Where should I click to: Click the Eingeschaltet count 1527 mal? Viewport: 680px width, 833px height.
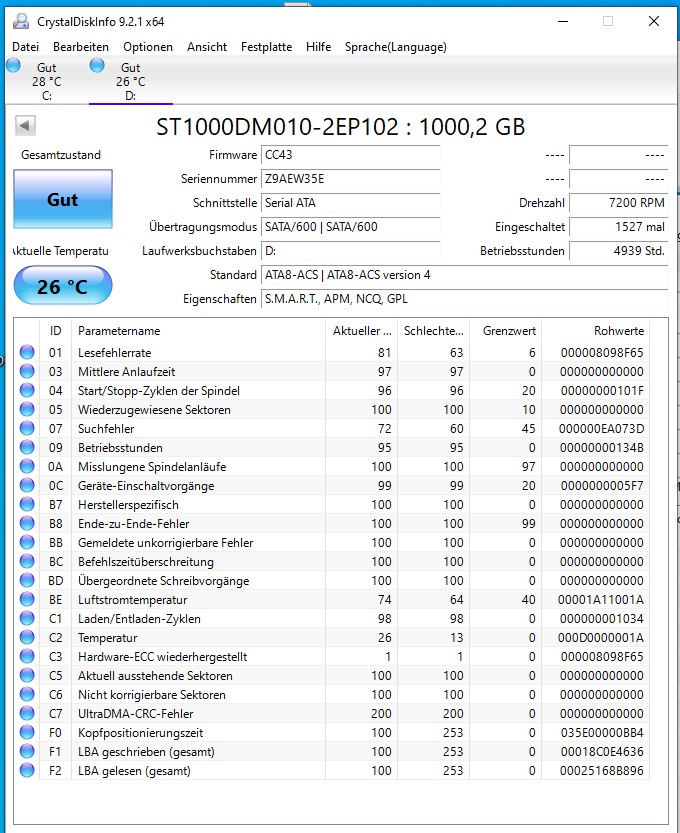pos(618,227)
